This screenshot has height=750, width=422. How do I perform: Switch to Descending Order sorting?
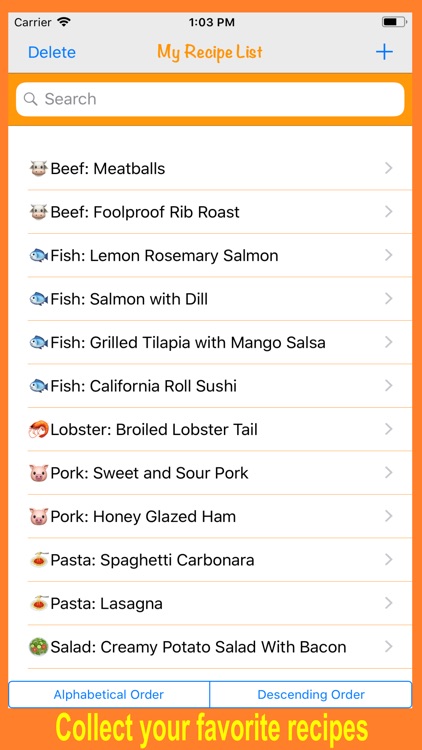click(311, 695)
